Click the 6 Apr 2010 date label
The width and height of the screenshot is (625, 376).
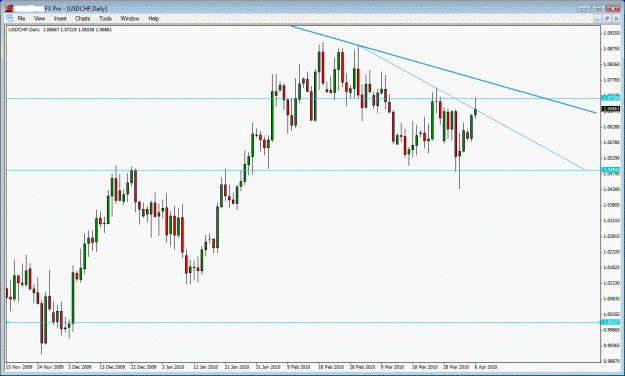click(x=486, y=367)
